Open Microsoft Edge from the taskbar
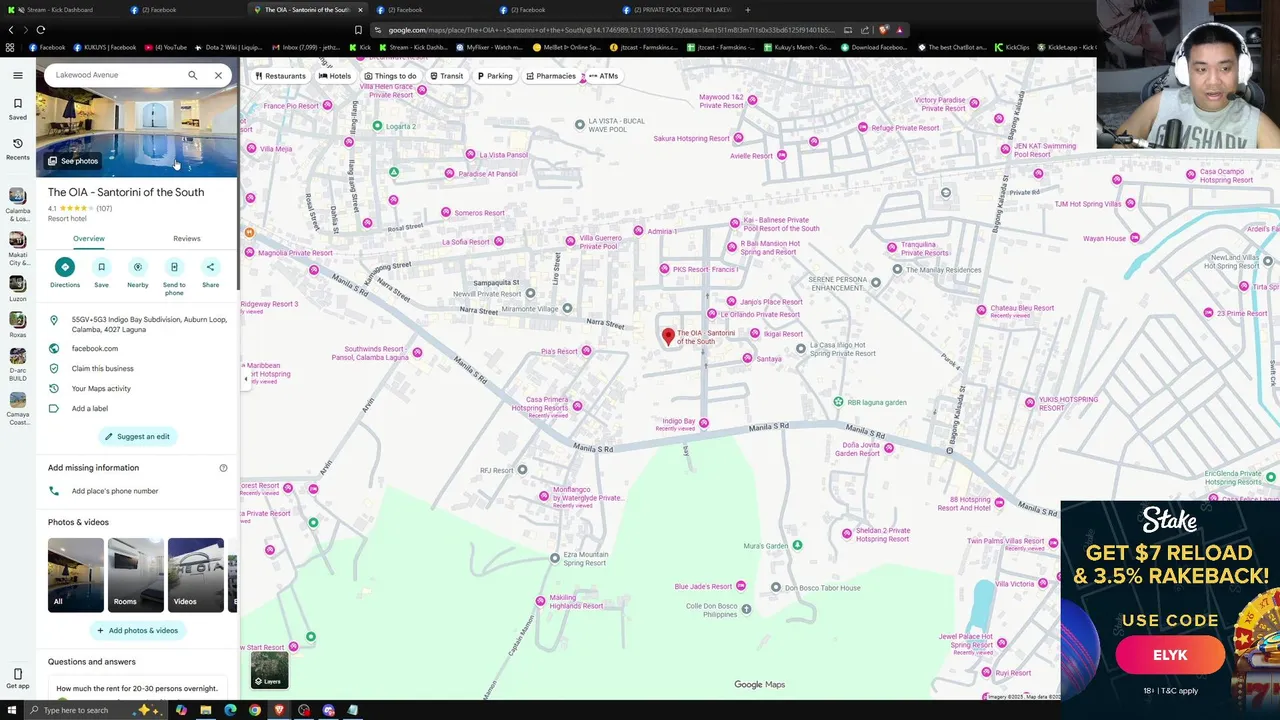This screenshot has width=1280, height=720. pyautogui.click(x=230, y=710)
